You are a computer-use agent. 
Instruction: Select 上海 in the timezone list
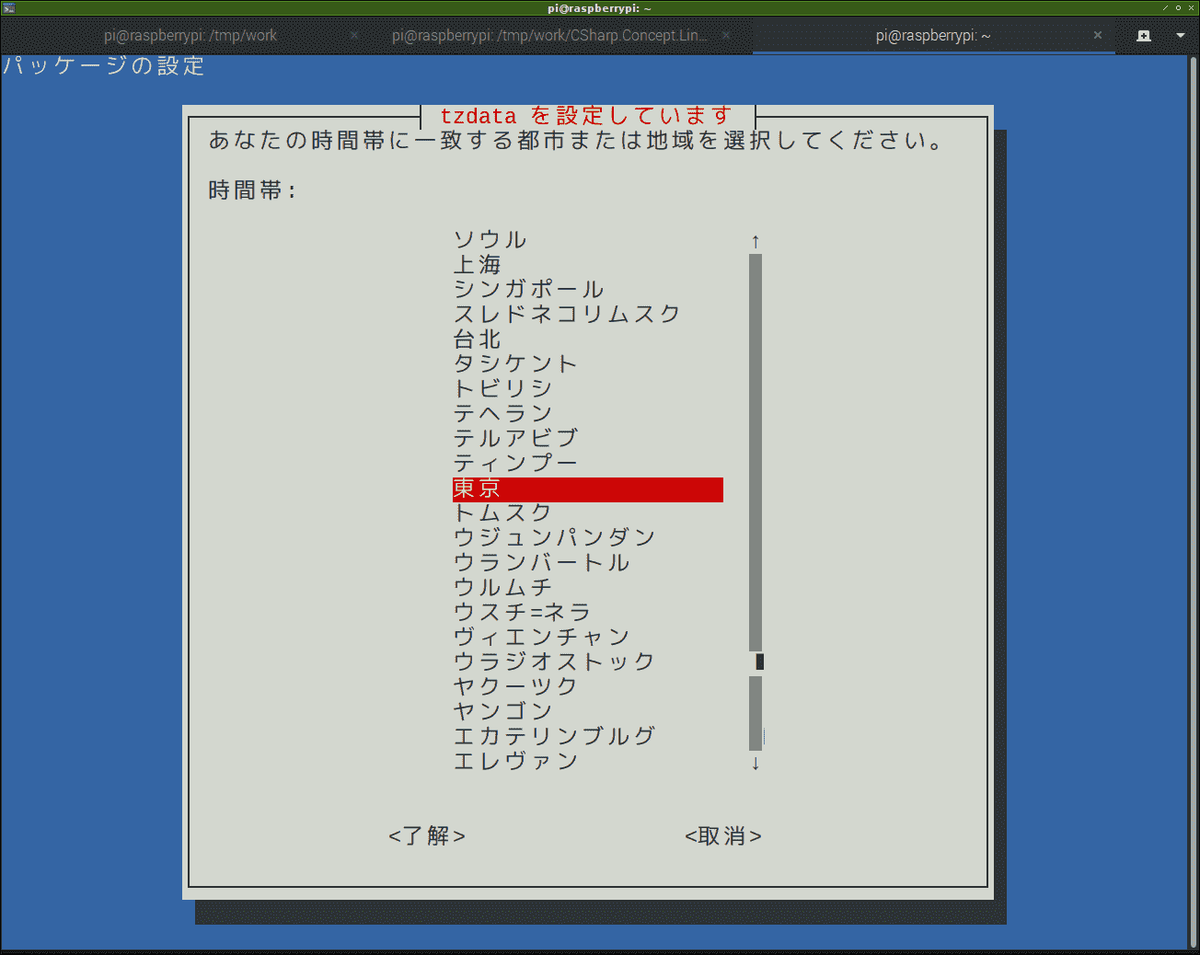tap(478, 265)
